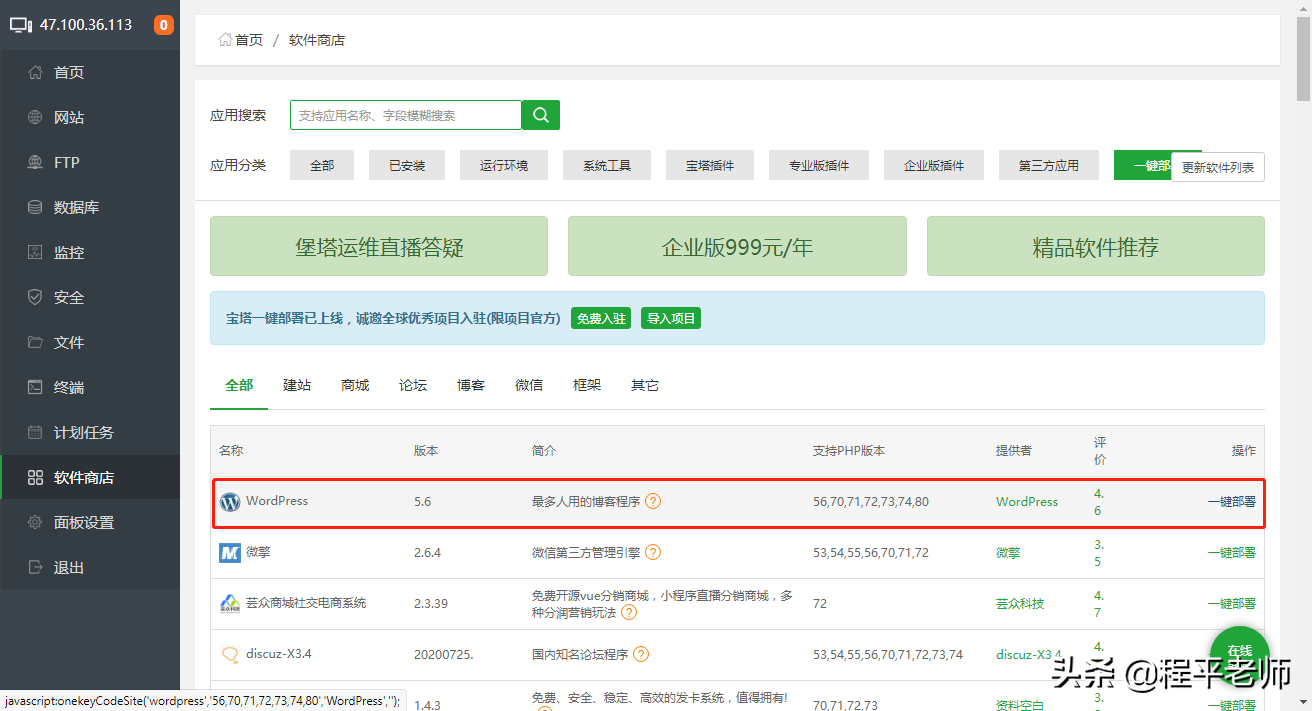Screen dimensions: 1312x711
Task: Click 一键部署 in the 芸众商城 row
Action: point(1231,603)
